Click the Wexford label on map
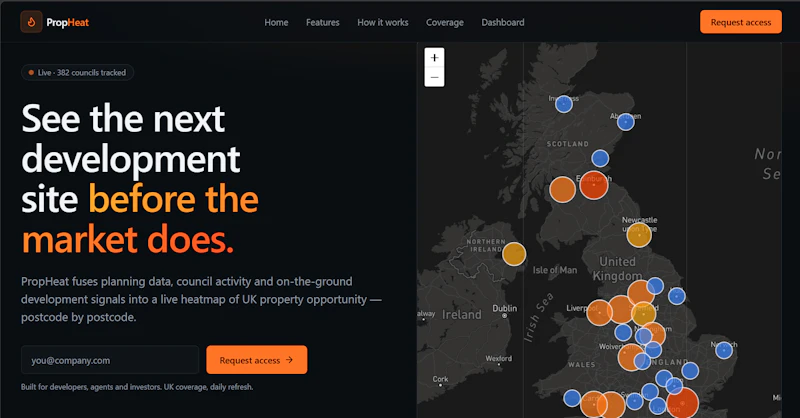800x418 pixels. tap(498, 358)
